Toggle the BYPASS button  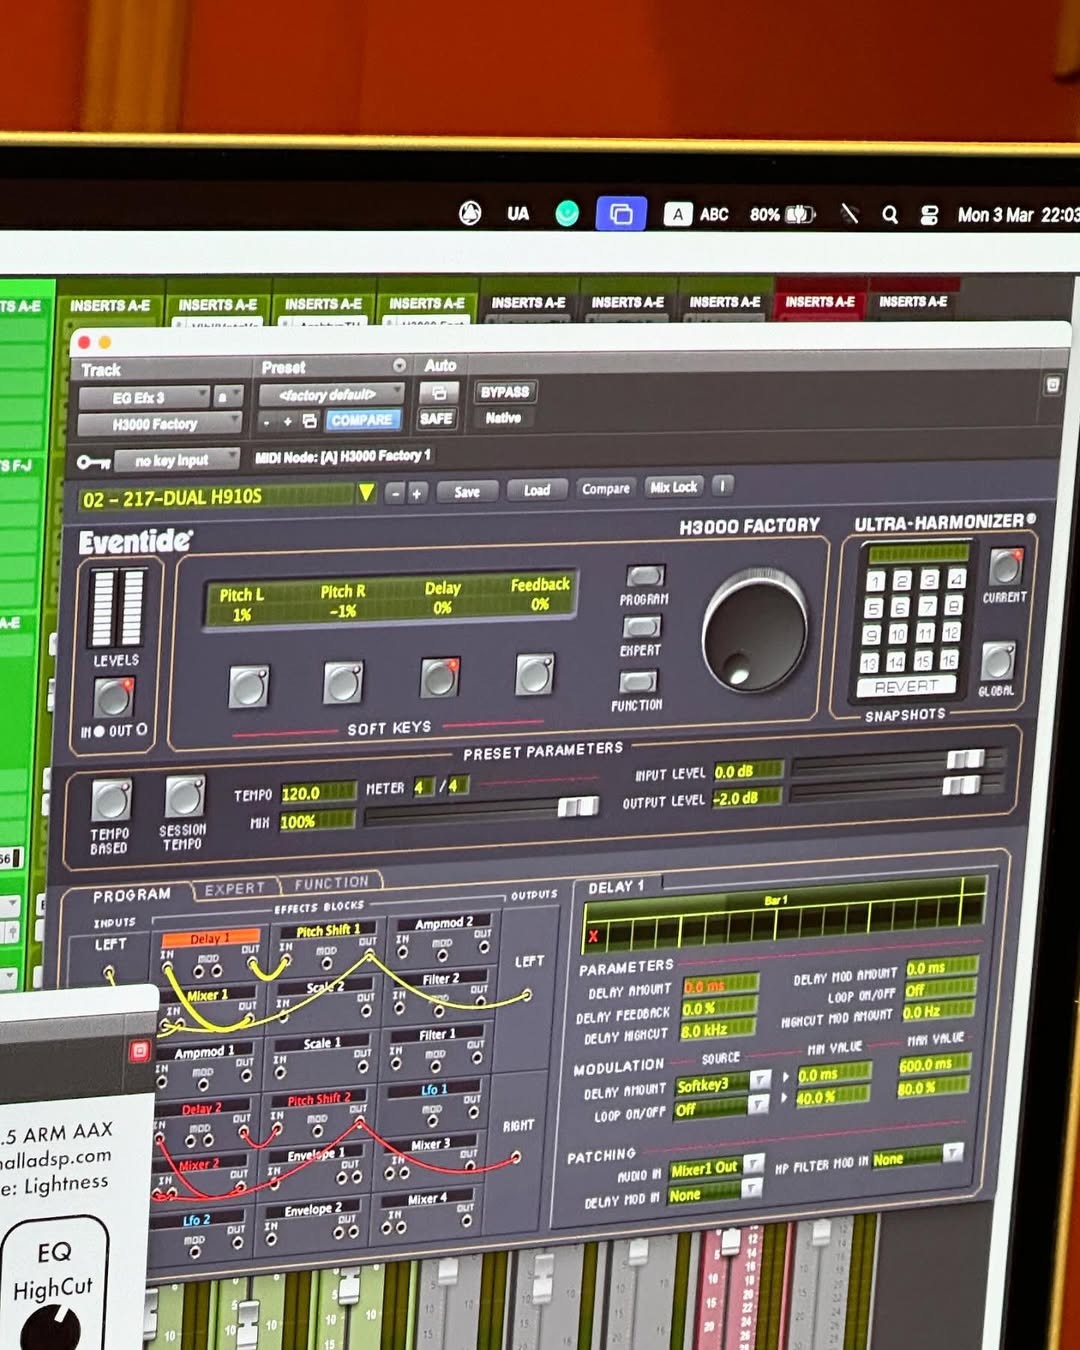point(504,392)
